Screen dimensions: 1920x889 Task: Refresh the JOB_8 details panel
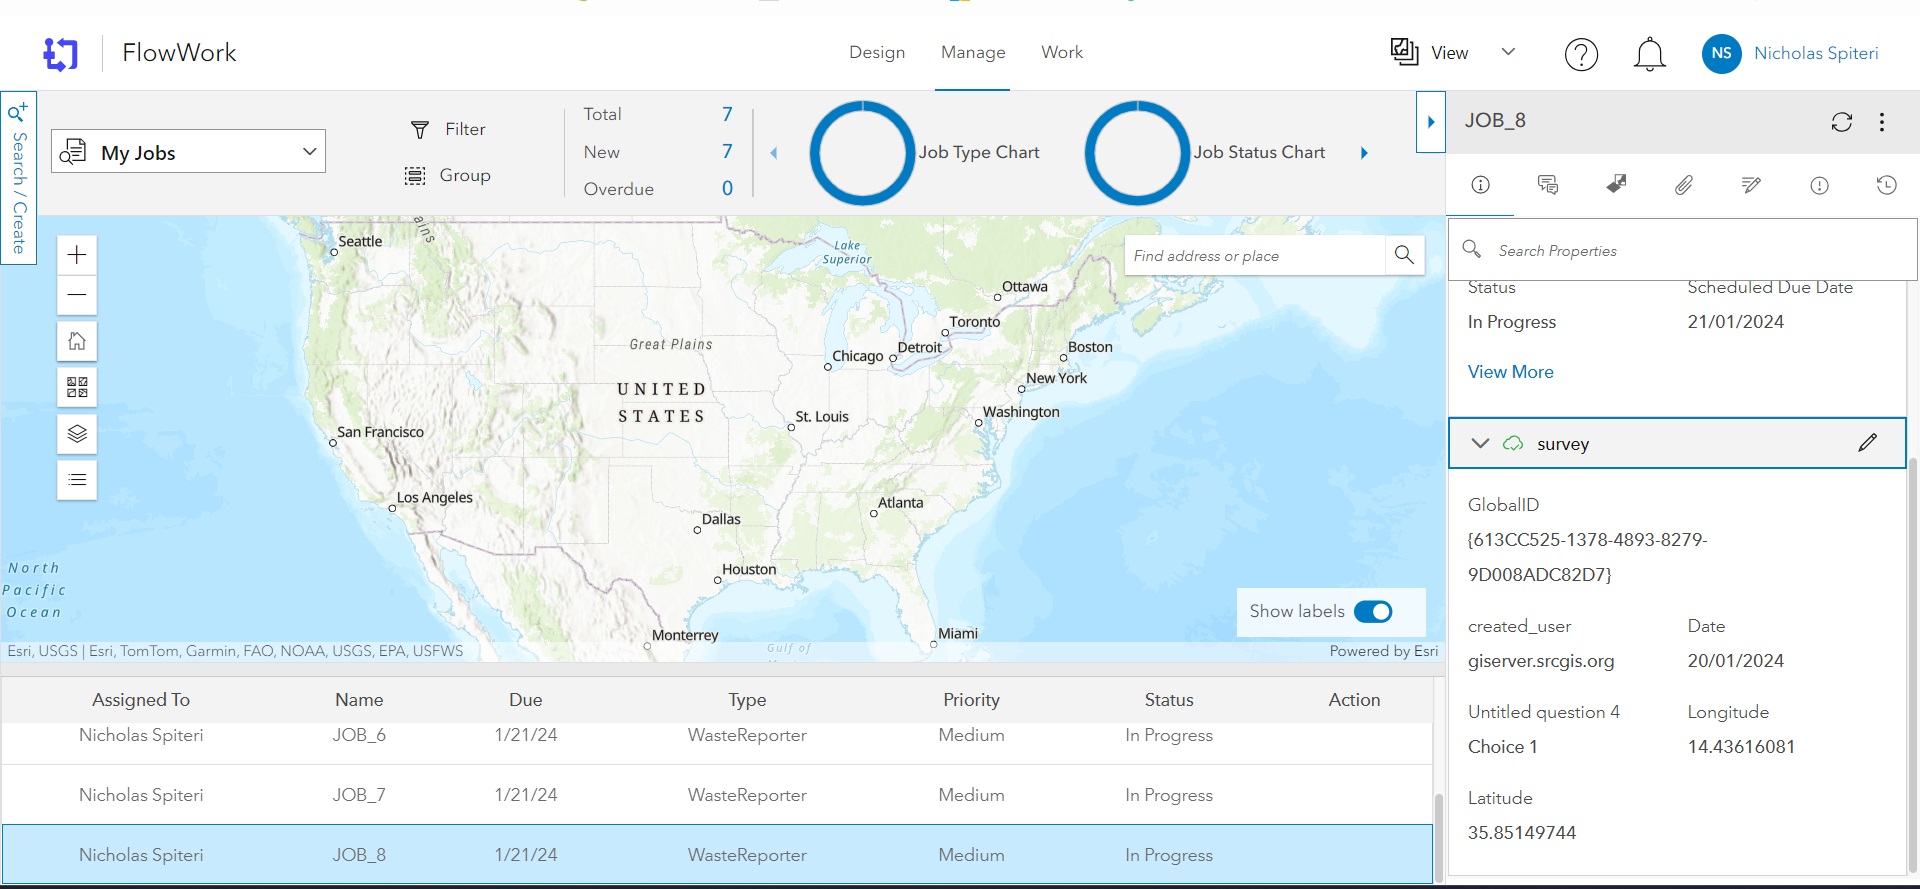point(1842,122)
